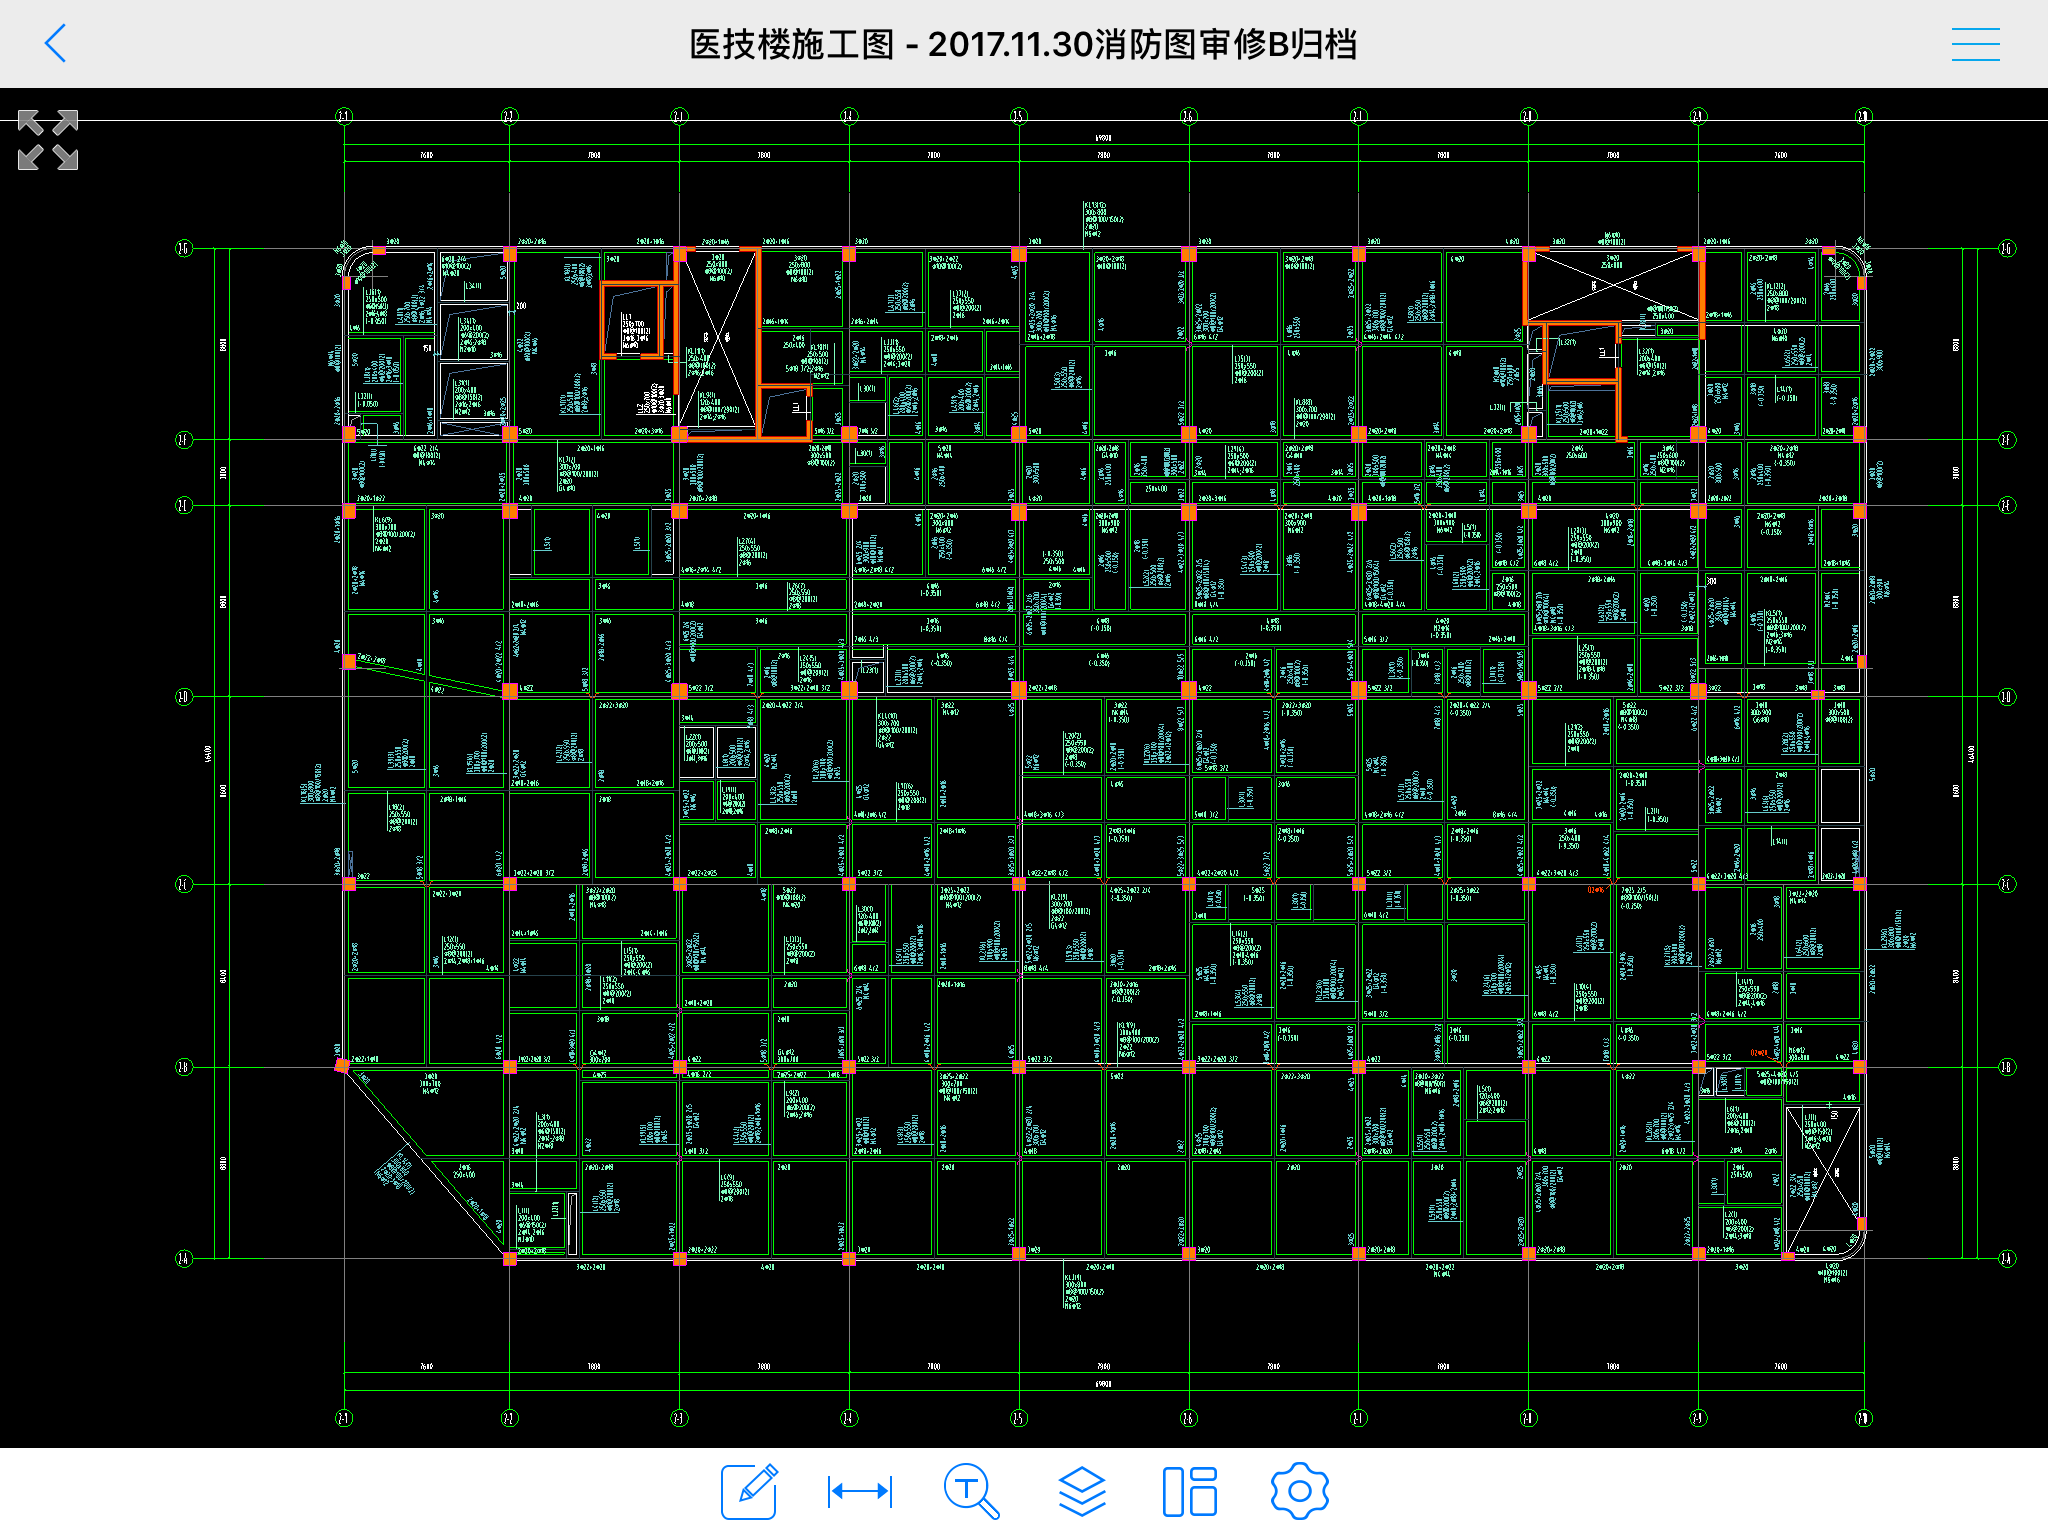
Task: Toggle fullscreen with the expand arrows icon
Action: [x=48, y=140]
